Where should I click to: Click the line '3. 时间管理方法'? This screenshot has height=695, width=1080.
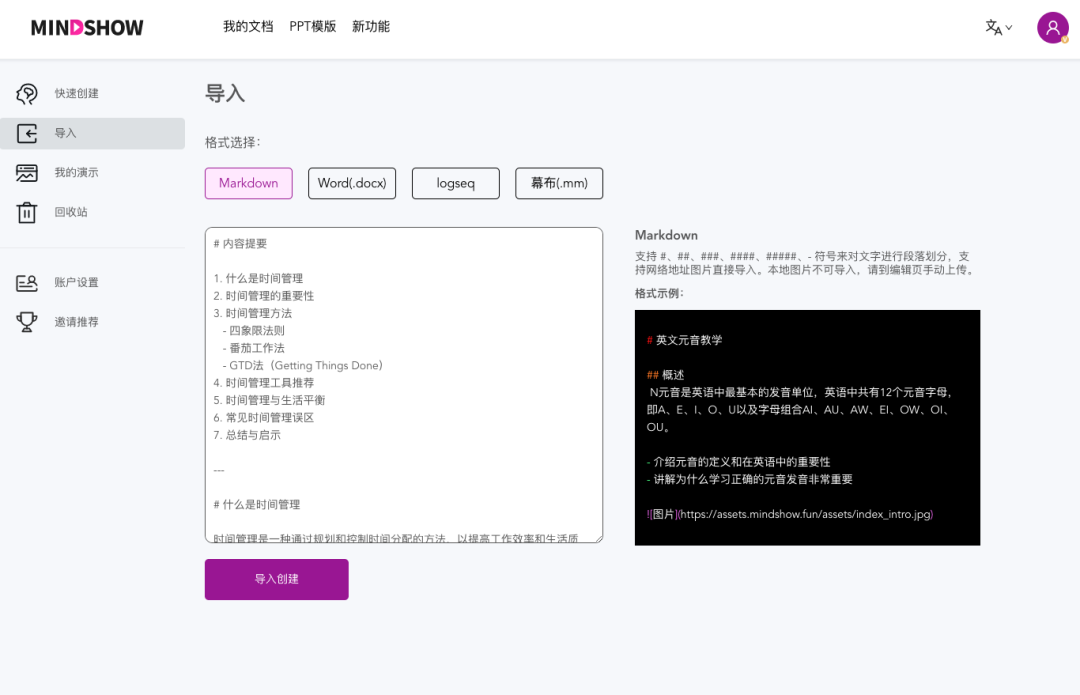click(x=253, y=313)
